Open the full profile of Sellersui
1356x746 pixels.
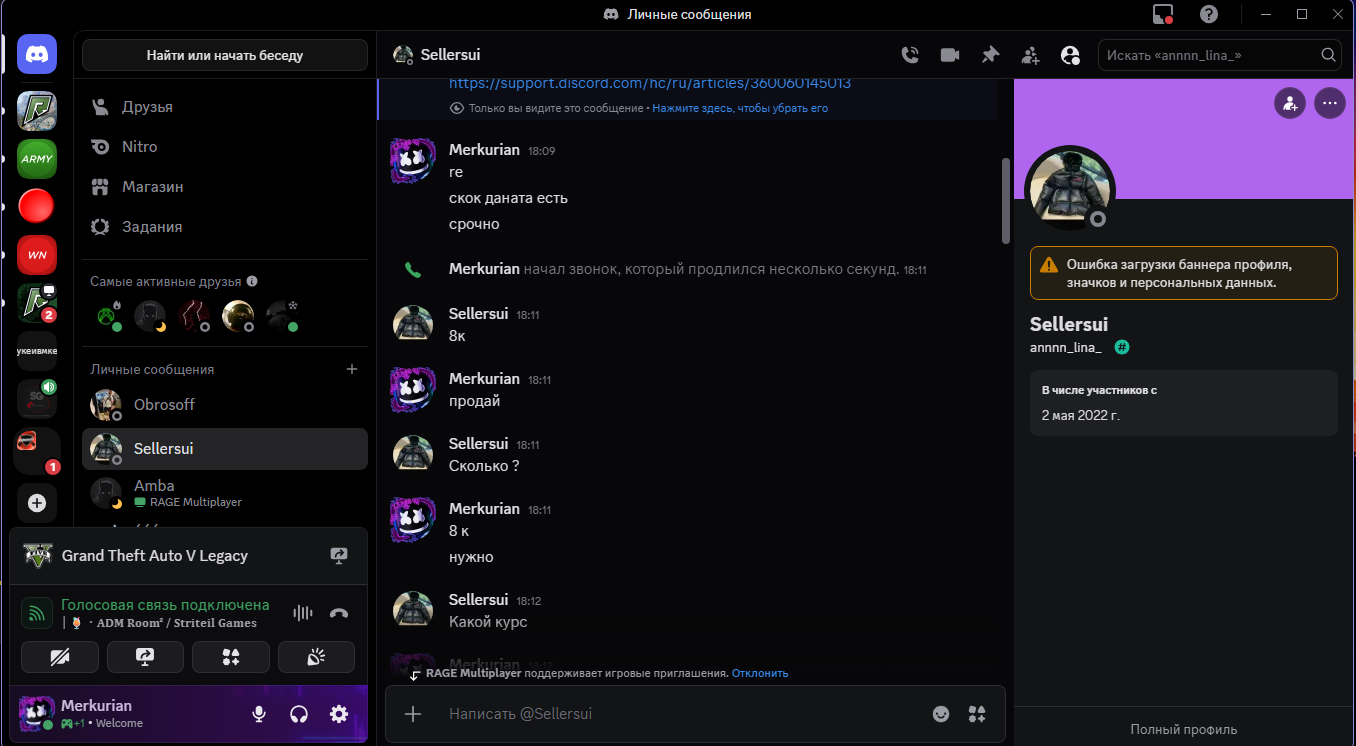pyautogui.click(x=1184, y=730)
